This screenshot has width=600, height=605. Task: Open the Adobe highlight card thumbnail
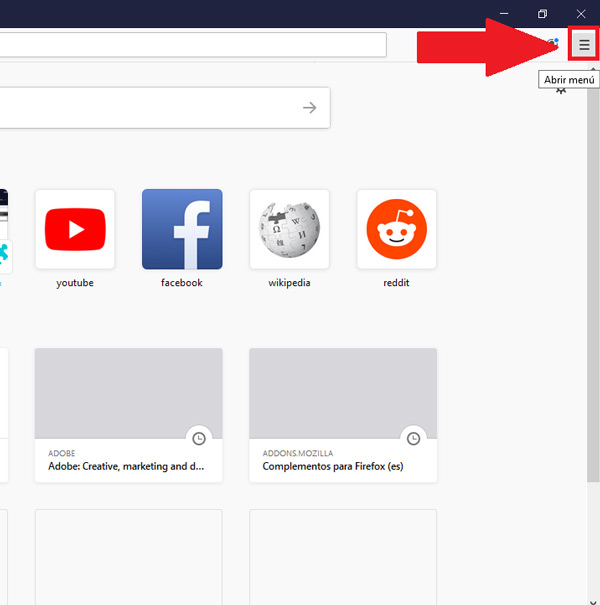click(x=128, y=393)
